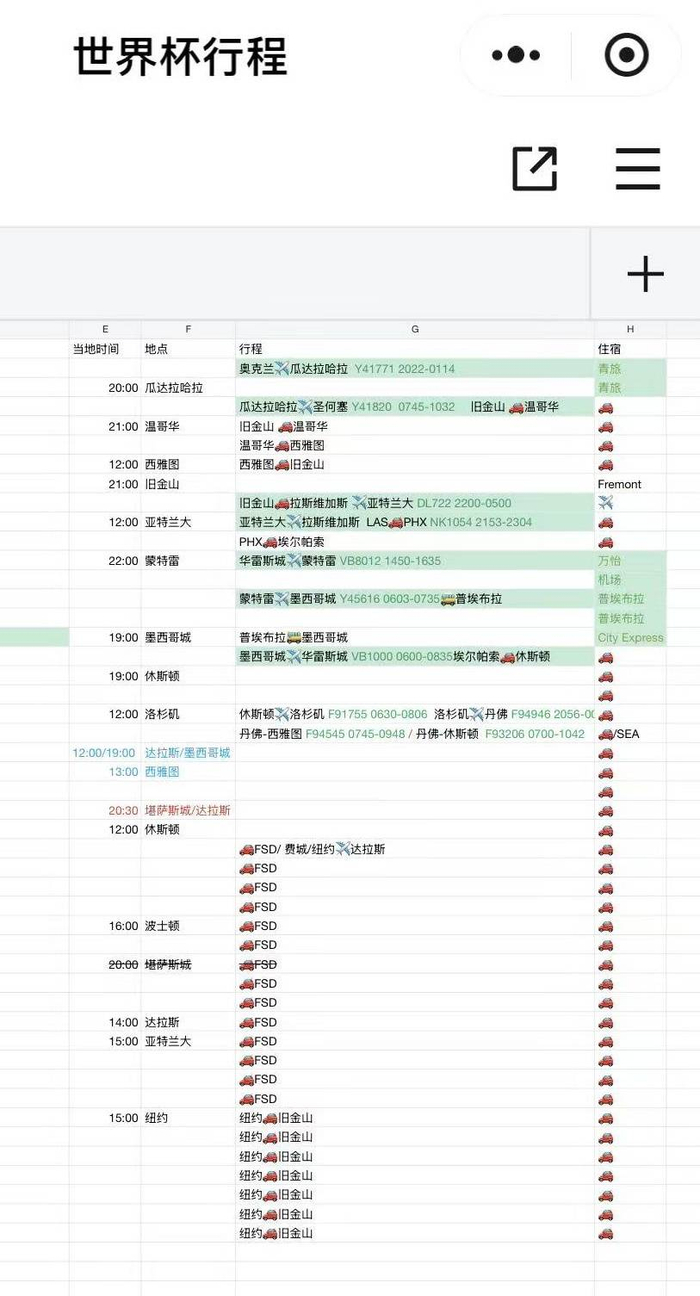
Task: Select the 22:00 time cell
Action: pyautogui.click(x=105, y=561)
